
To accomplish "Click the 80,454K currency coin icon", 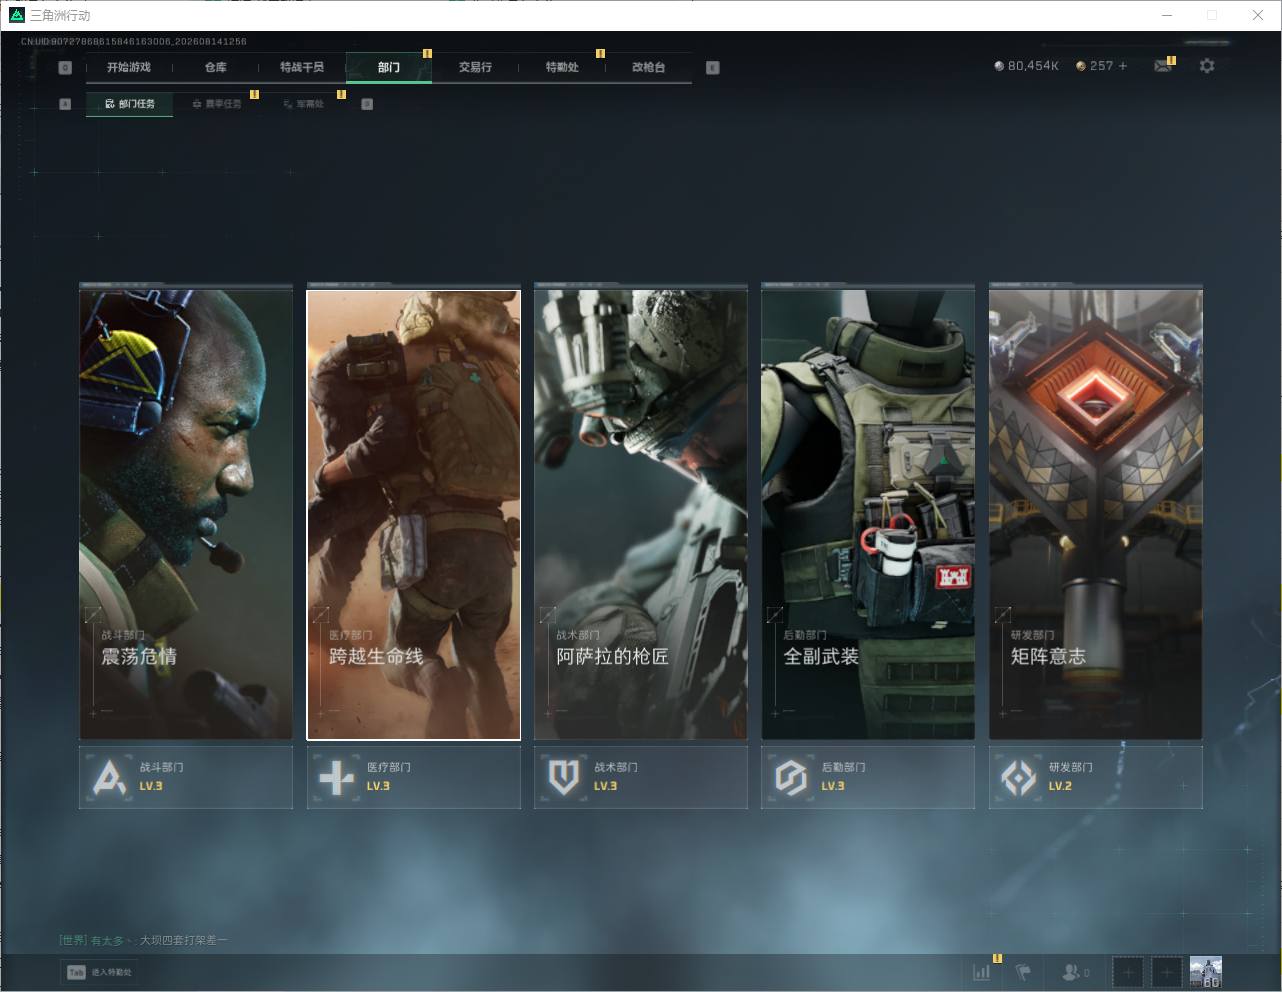I will pyautogui.click(x=999, y=66).
